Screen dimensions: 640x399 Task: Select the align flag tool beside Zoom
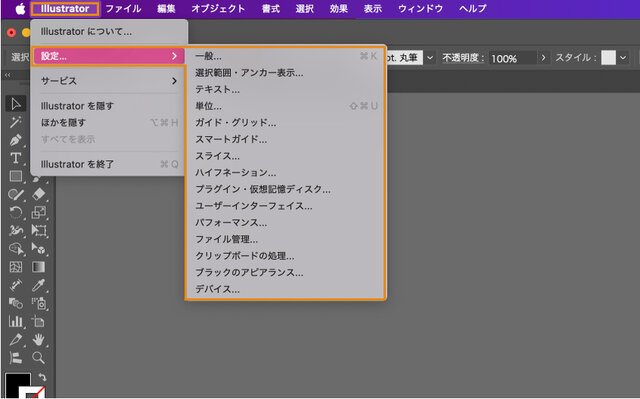(x=16, y=358)
